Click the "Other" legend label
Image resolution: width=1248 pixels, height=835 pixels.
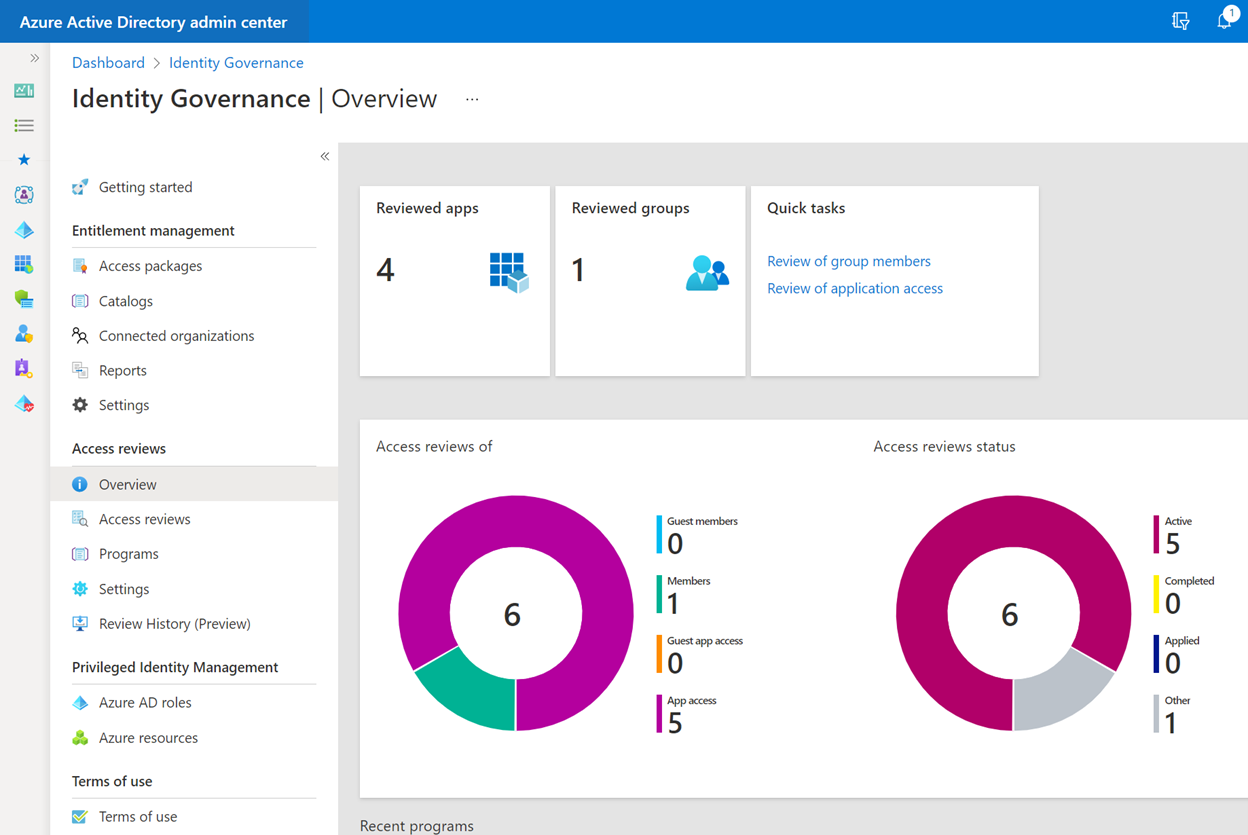(1178, 701)
